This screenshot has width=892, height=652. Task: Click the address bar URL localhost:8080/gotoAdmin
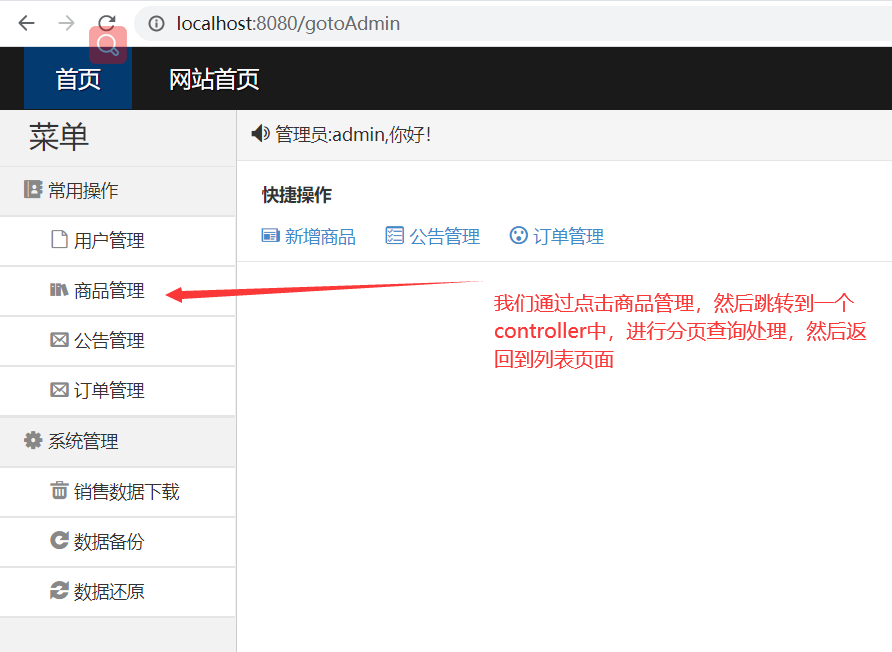(288, 23)
